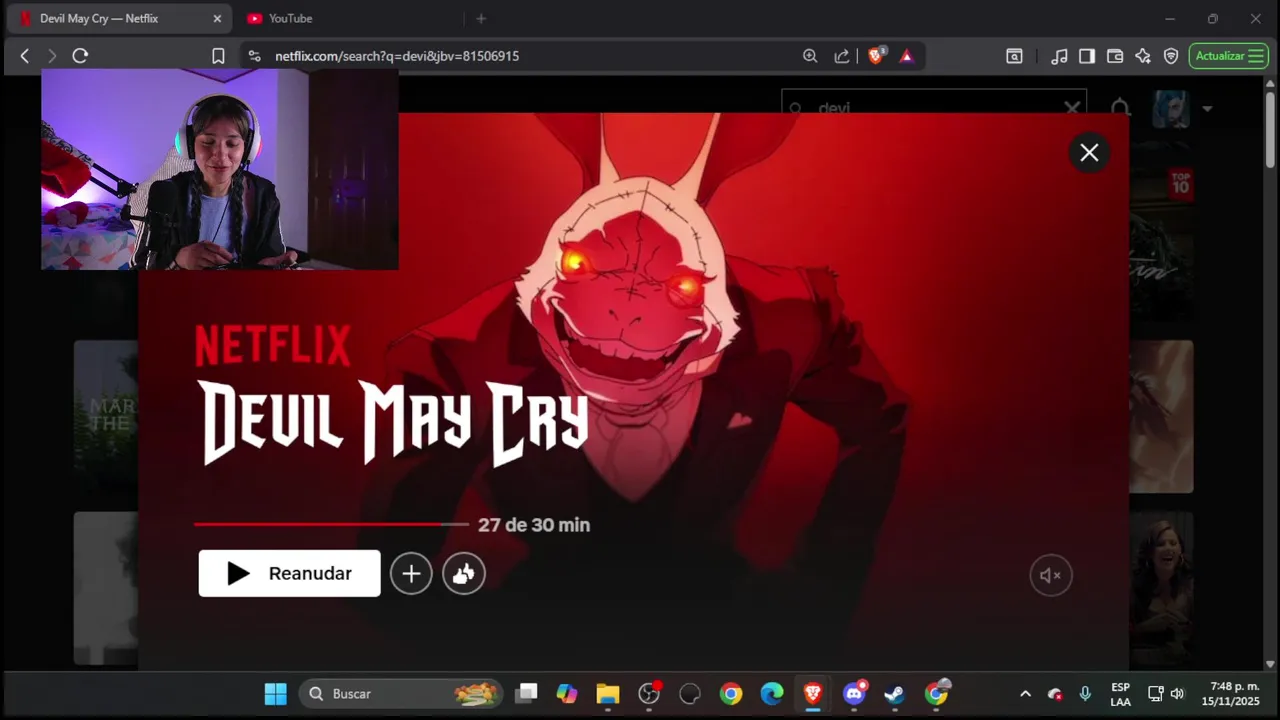Screen dimensions: 1280x720
Task: Open Microsoft Edge from the taskbar
Action: 772,693
